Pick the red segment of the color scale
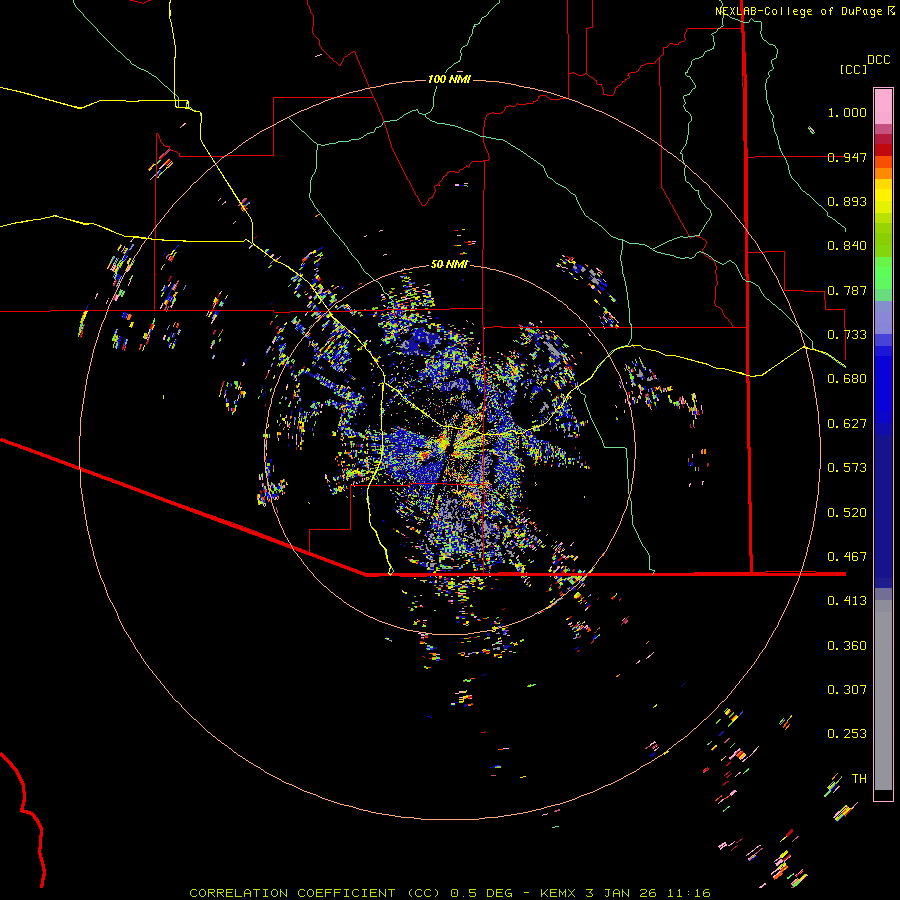900x900 pixels. pyautogui.click(x=883, y=149)
